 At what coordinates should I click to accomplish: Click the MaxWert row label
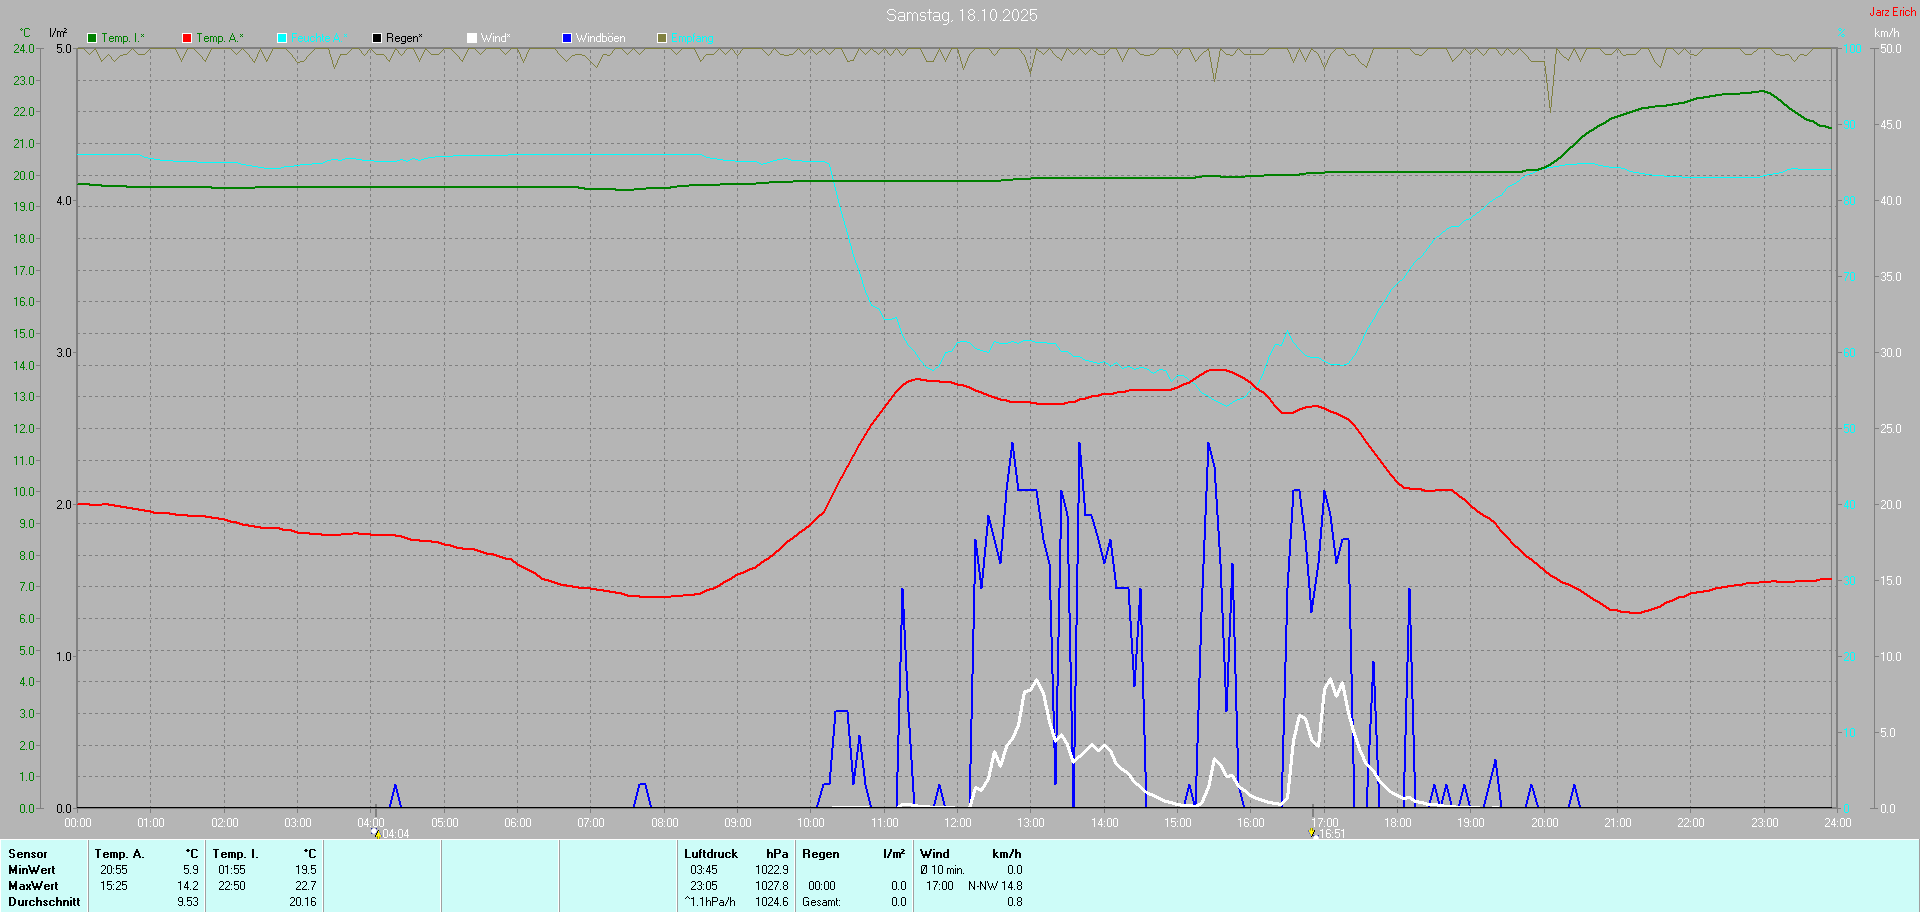[33, 886]
